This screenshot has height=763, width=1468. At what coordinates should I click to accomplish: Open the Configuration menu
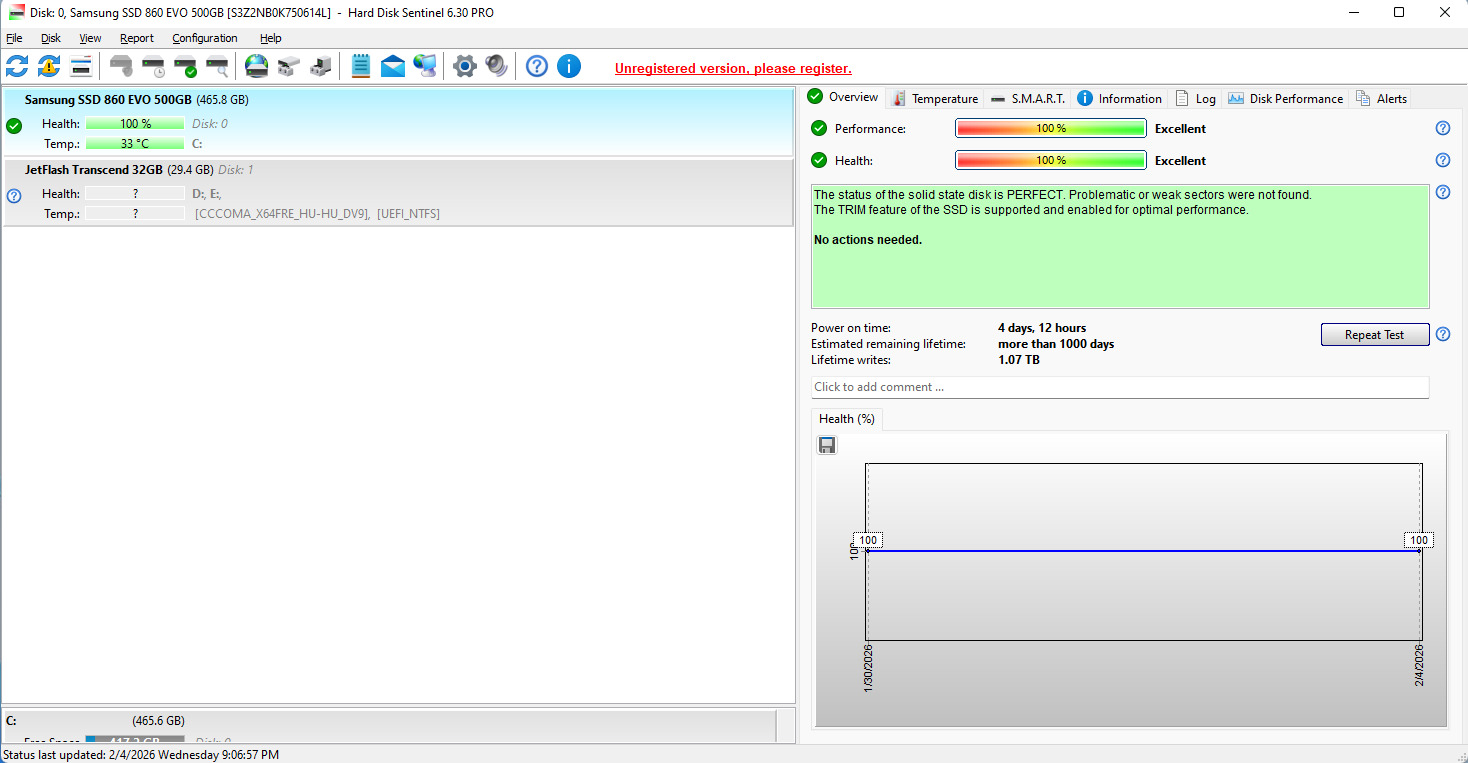(x=205, y=38)
